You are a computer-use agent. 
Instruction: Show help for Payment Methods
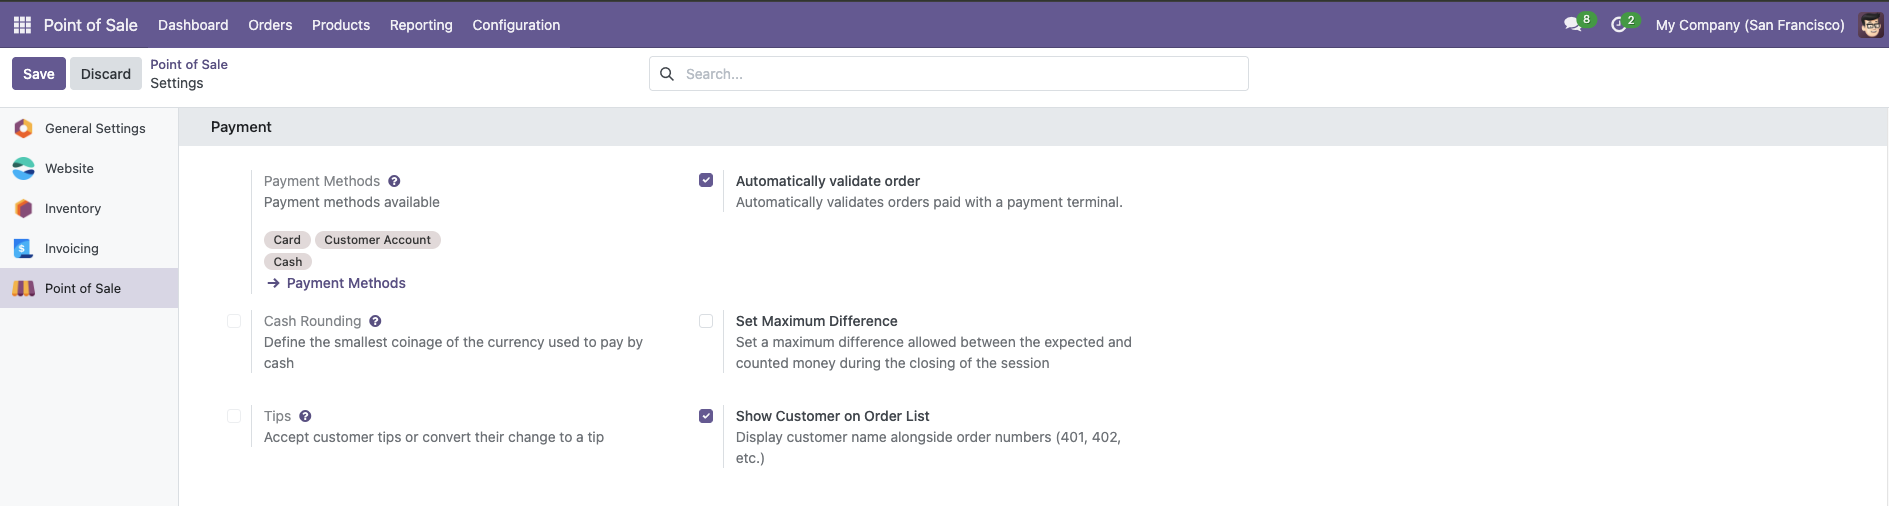(394, 181)
